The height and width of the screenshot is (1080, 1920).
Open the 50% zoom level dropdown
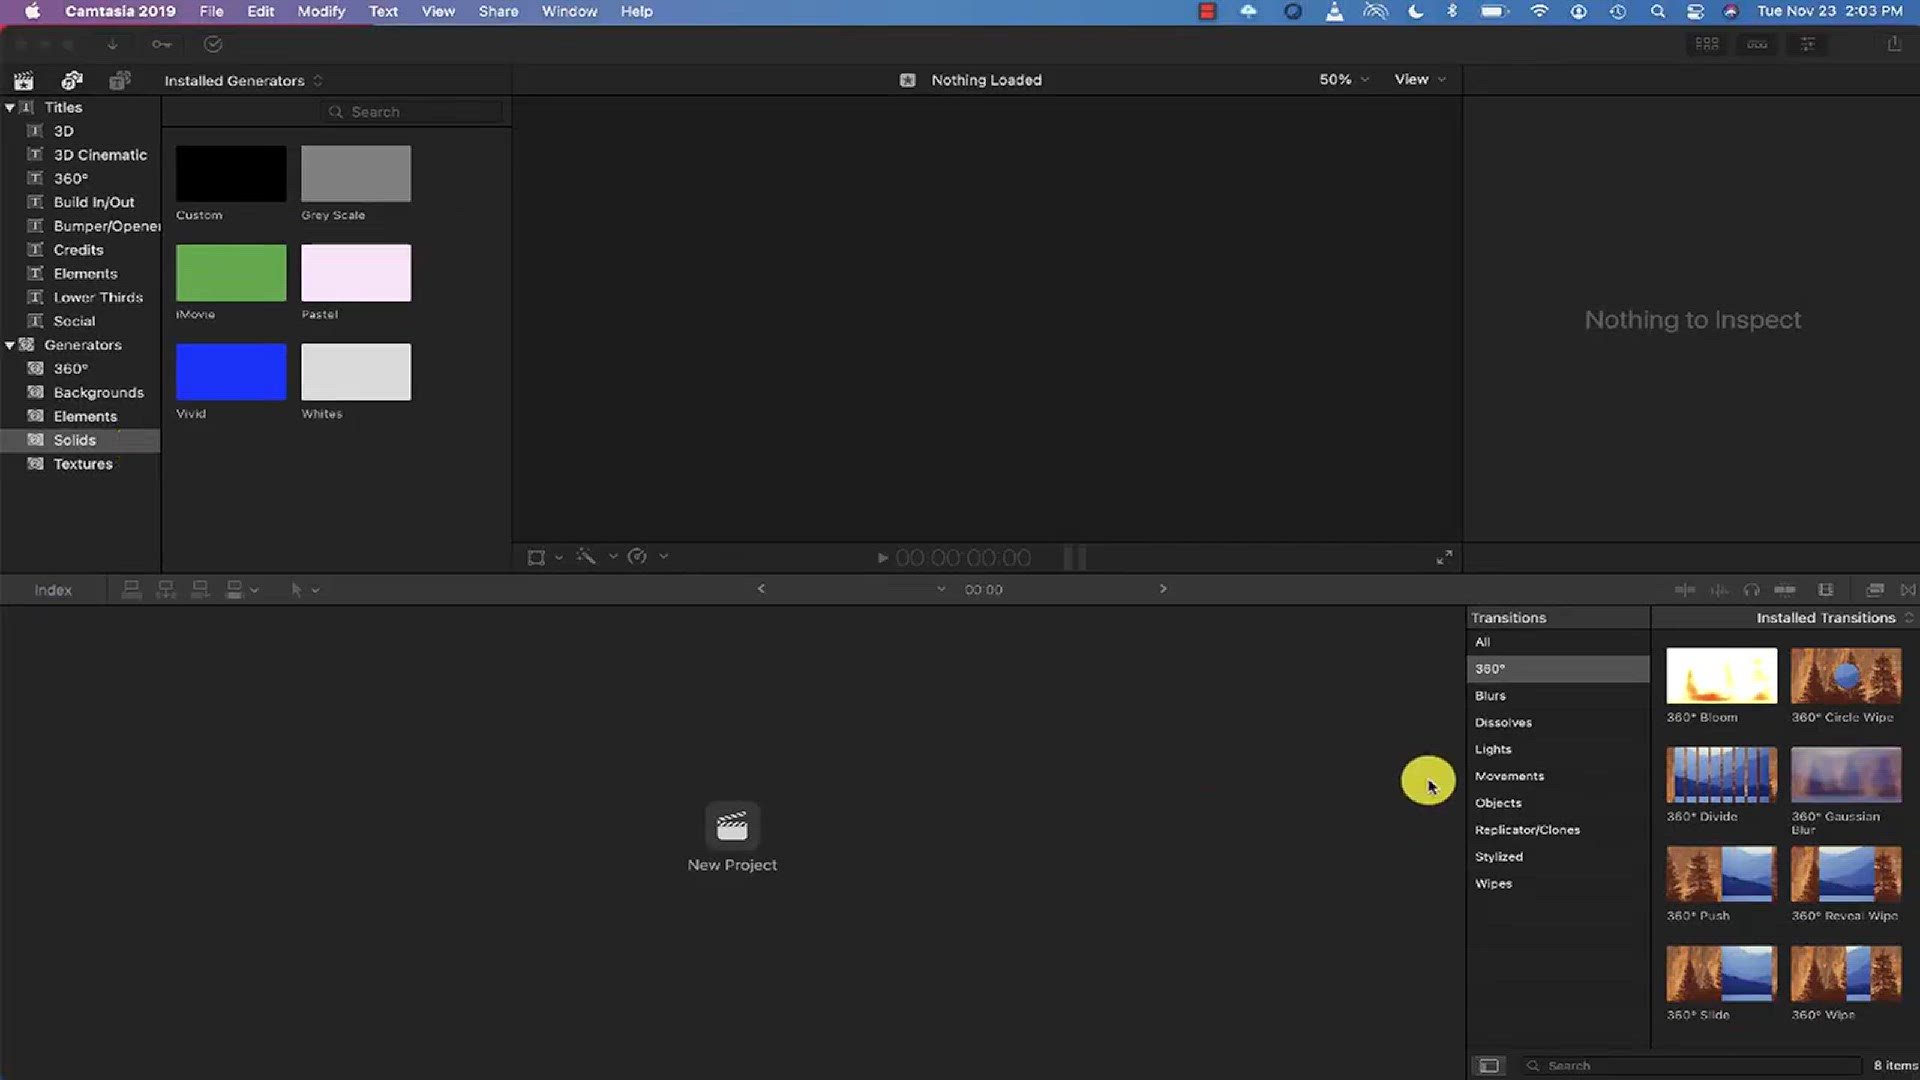click(x=1344, y=79)
